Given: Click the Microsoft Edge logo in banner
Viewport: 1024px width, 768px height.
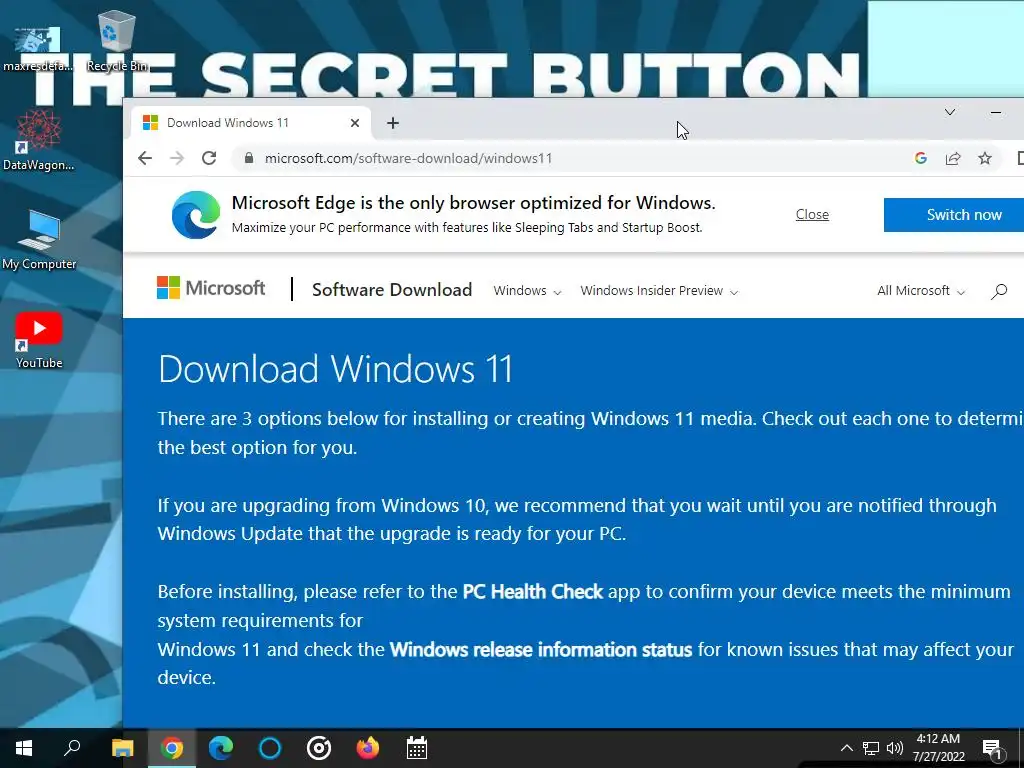Looking at the screenshot, I should pos(196,214).
